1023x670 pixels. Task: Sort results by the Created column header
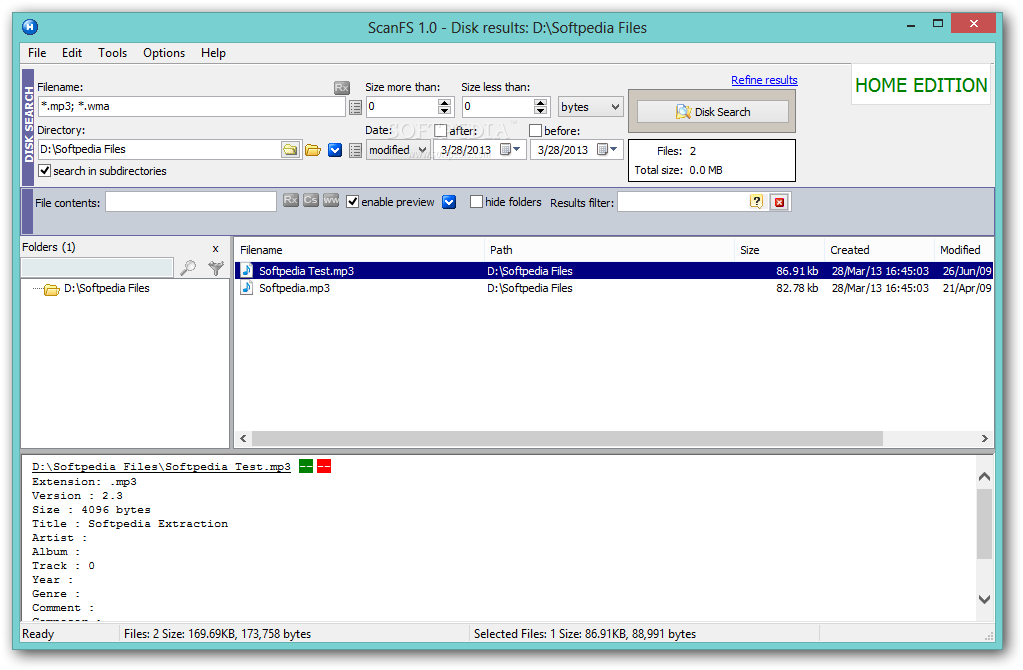pyautogui.click(x=879, y=250)
